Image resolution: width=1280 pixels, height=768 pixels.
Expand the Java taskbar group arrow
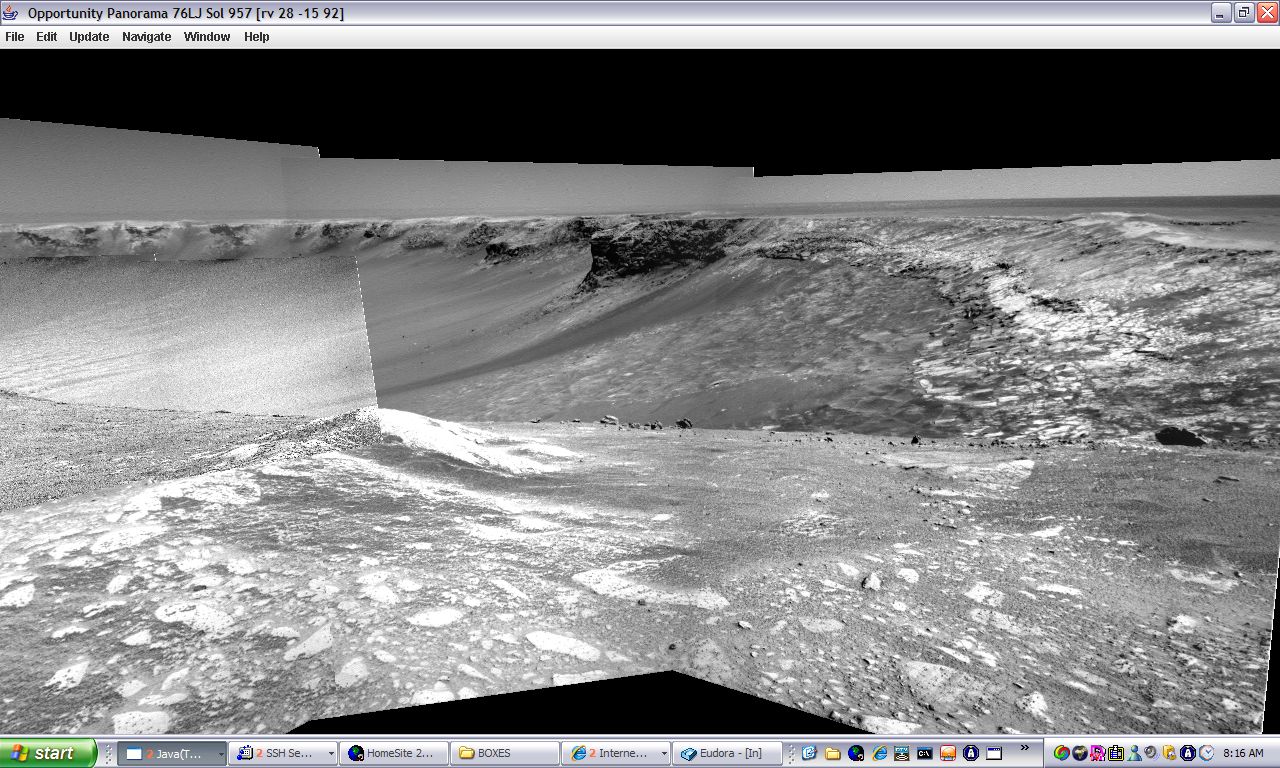click(x=219, y=754)
